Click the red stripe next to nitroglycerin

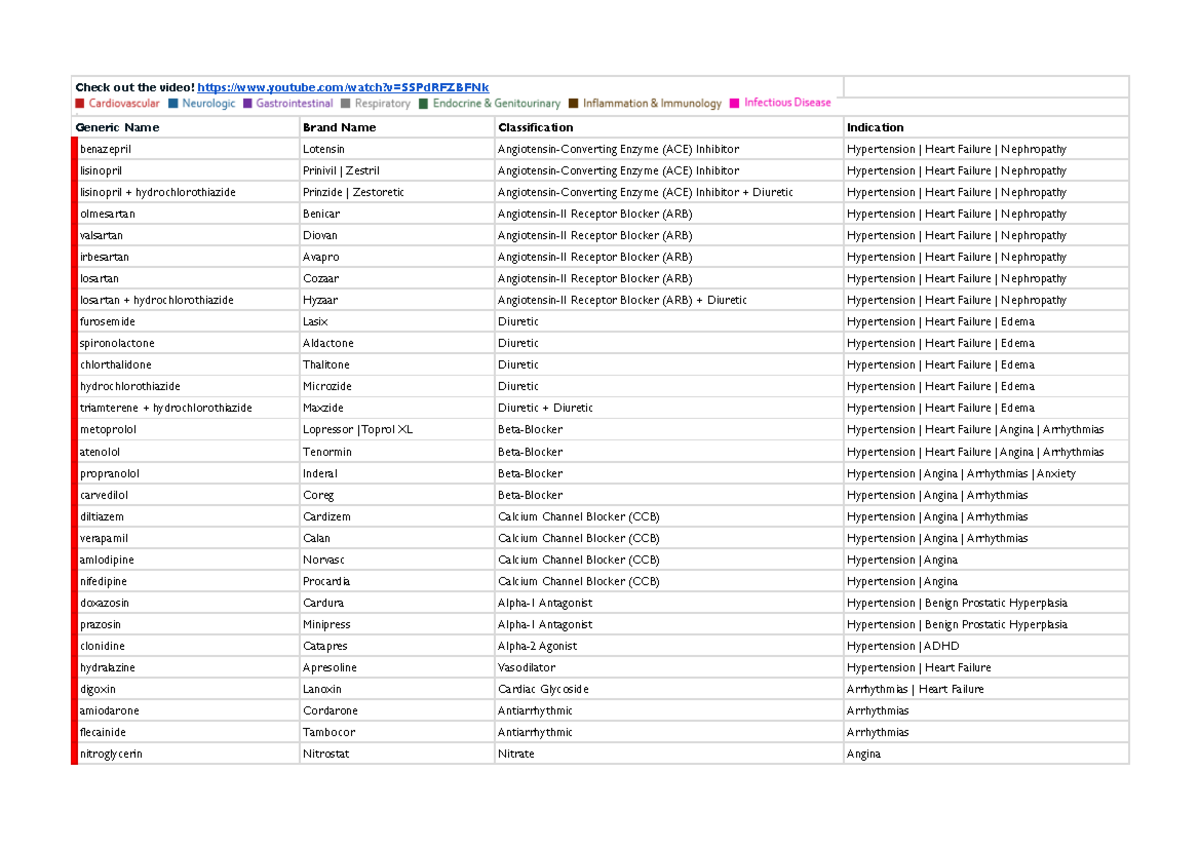pyautogui.click(x=74, y=753)
